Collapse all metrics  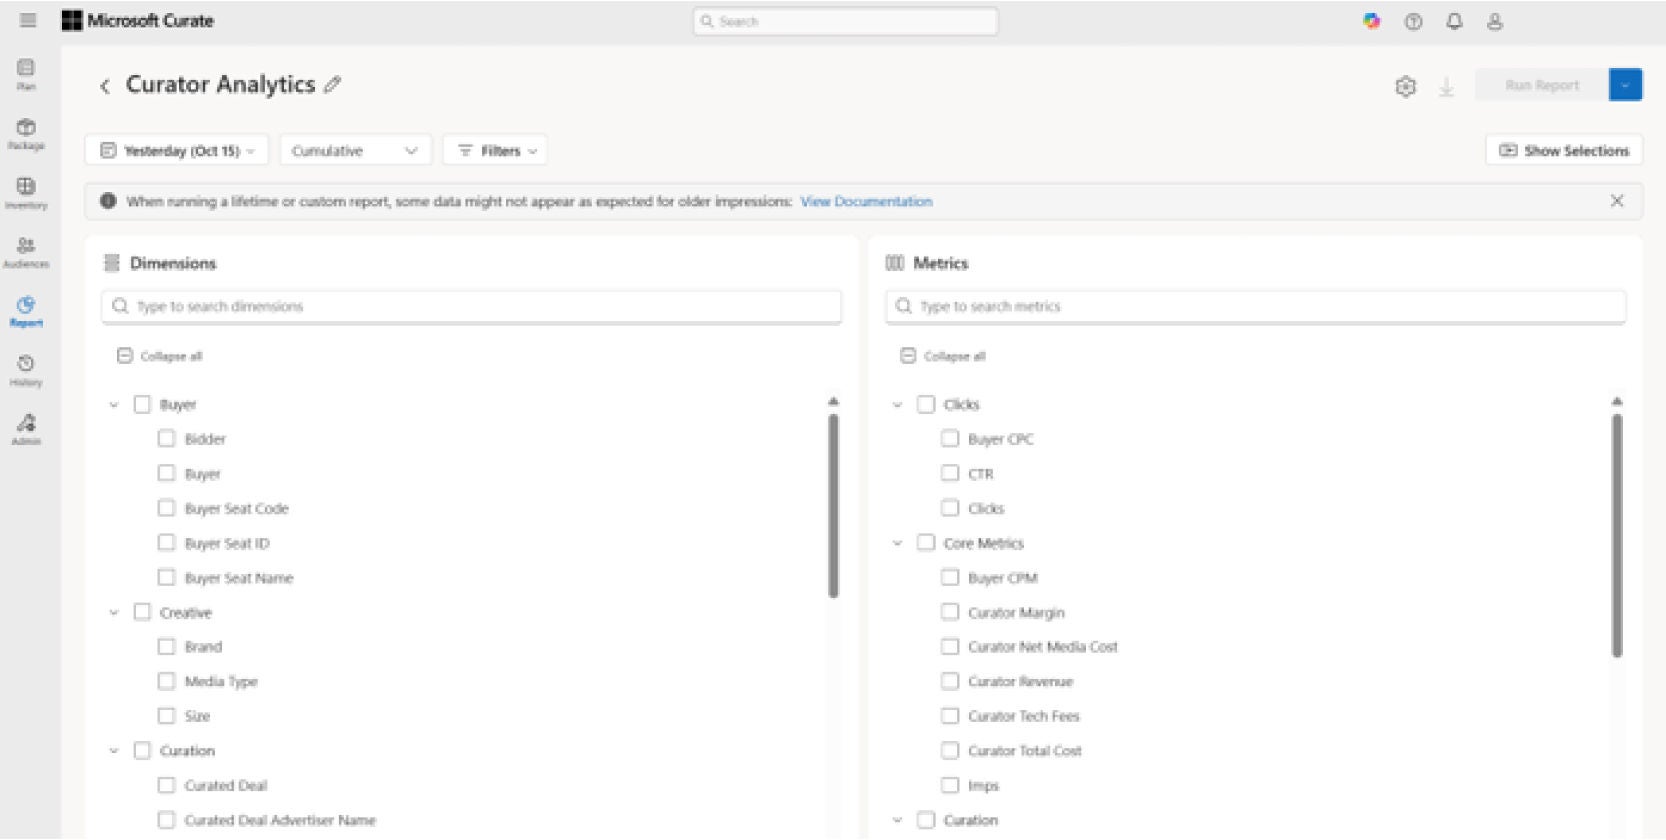click(943, 356)
